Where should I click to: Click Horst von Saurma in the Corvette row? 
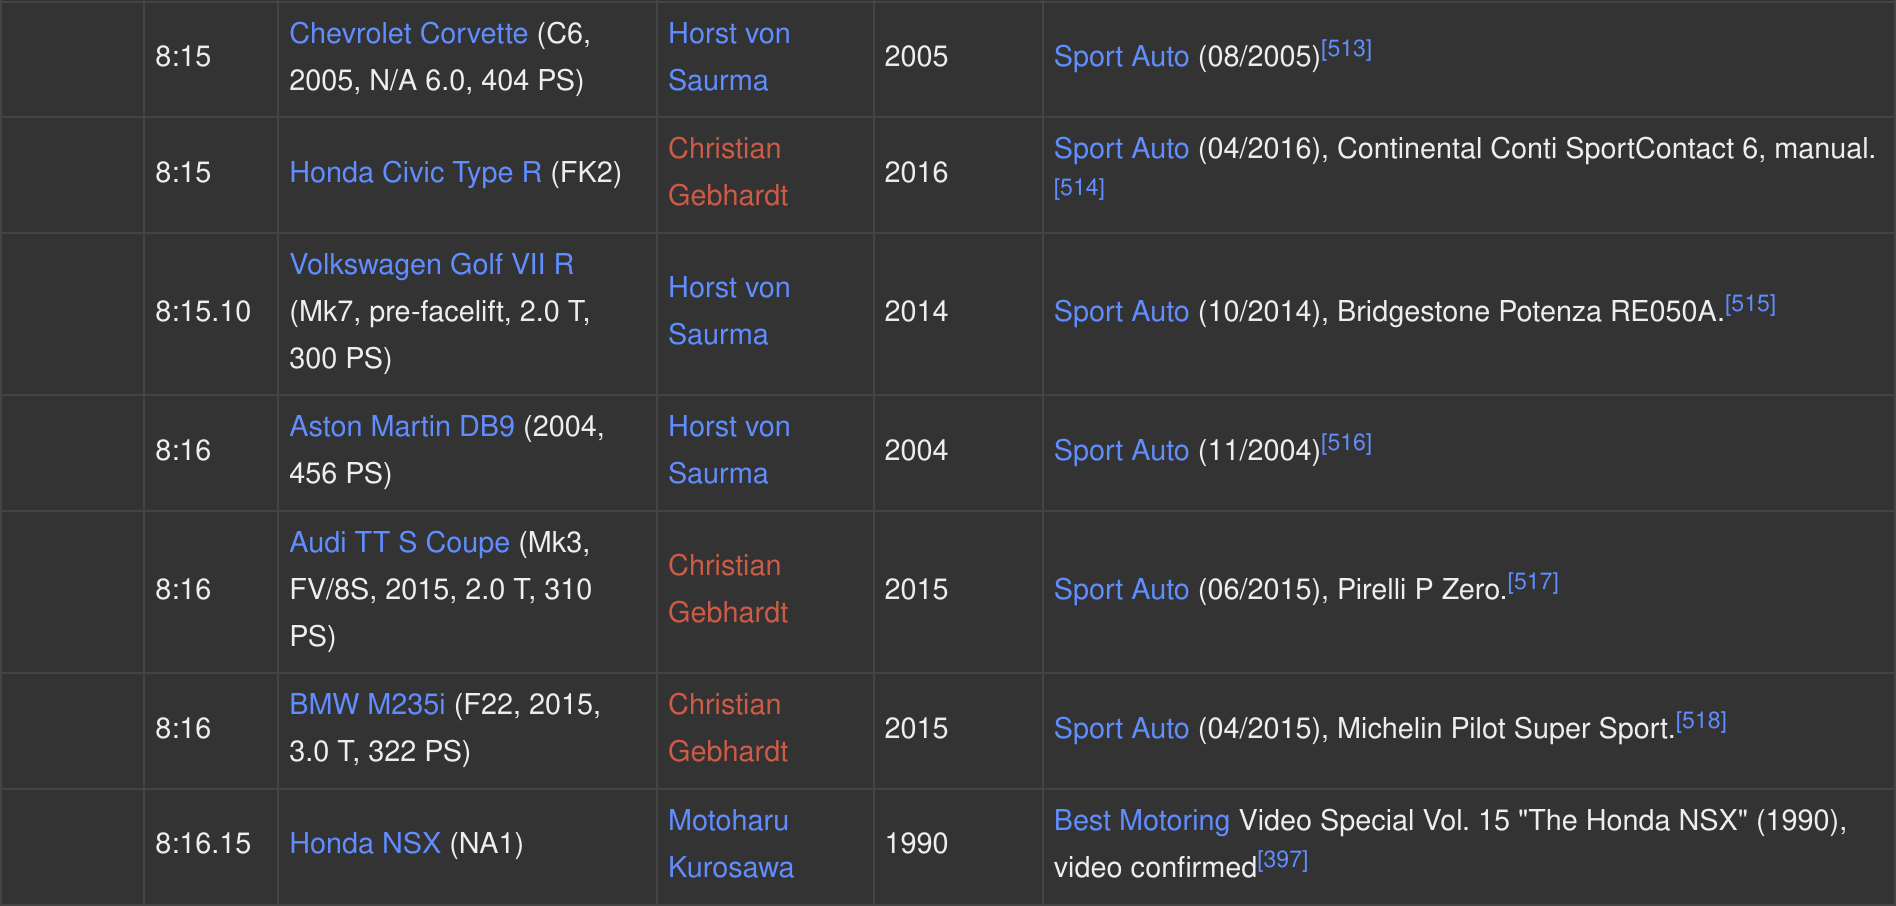tap(729, 56)
